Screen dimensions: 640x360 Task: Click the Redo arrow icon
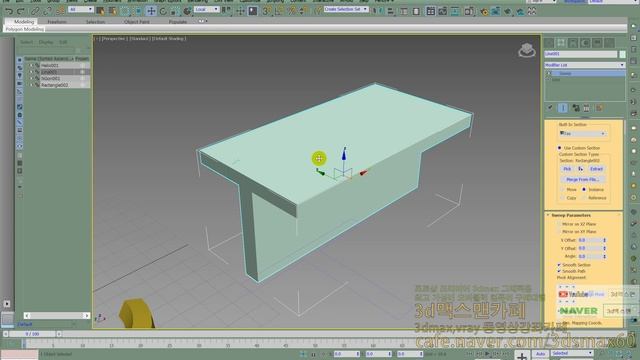coord(20,11)
